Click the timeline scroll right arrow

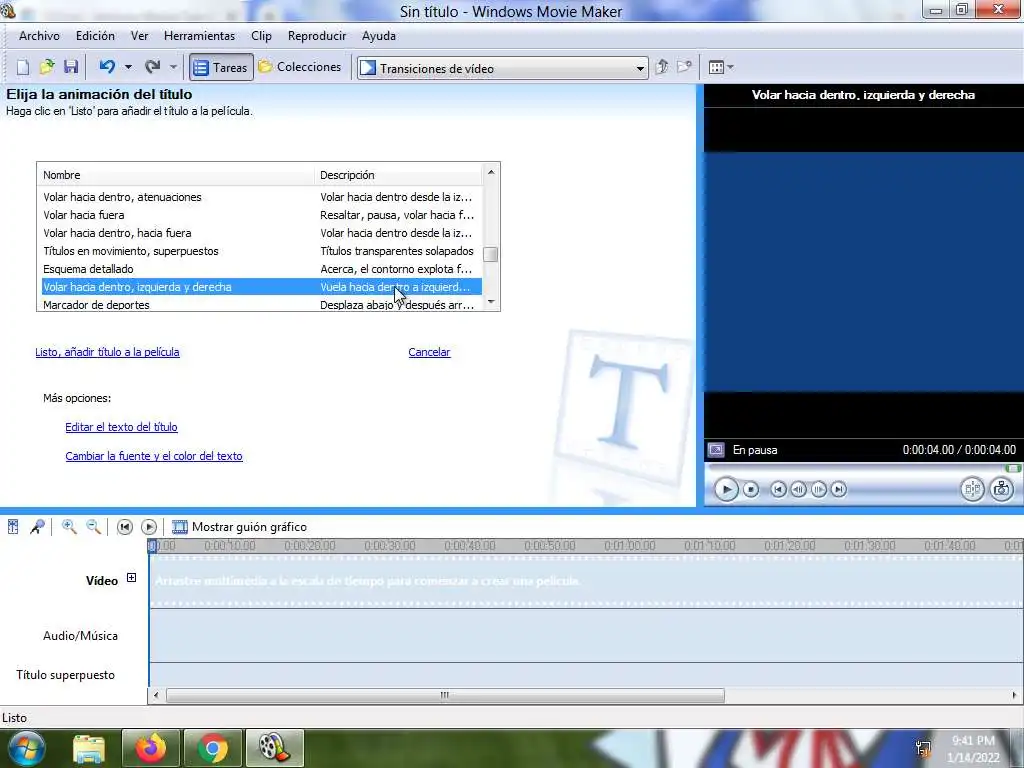(1014, 695)
